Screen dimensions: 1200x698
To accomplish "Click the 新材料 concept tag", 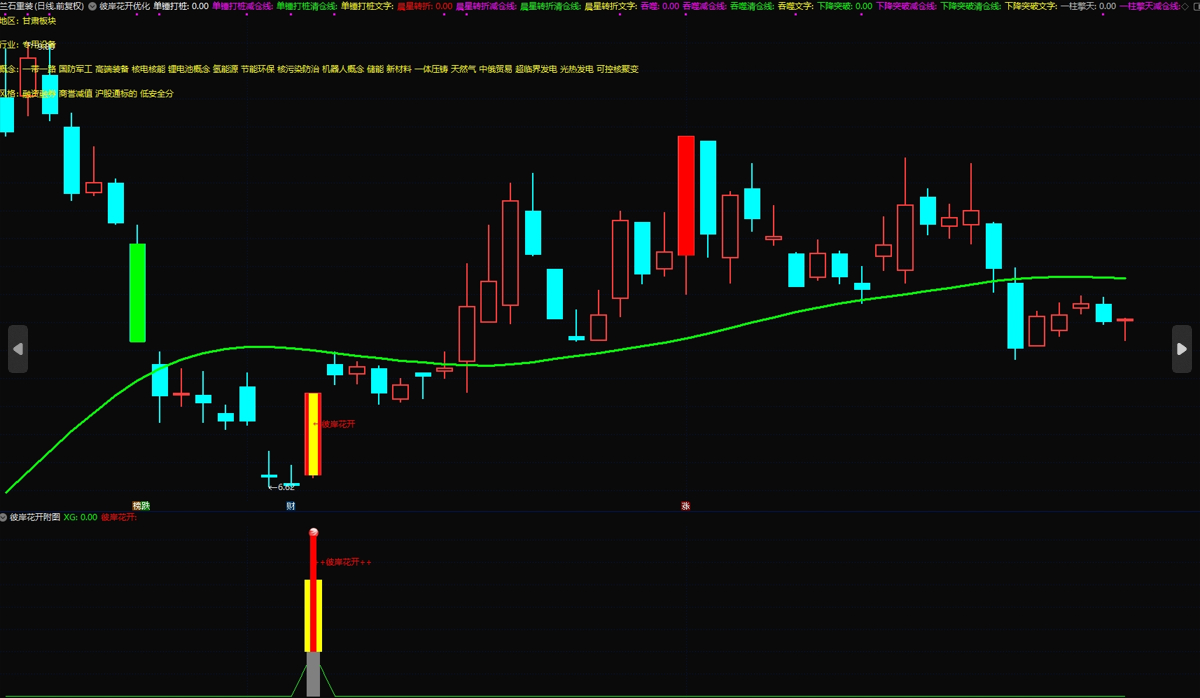I will pyautogui.click(x=399, y=69).
